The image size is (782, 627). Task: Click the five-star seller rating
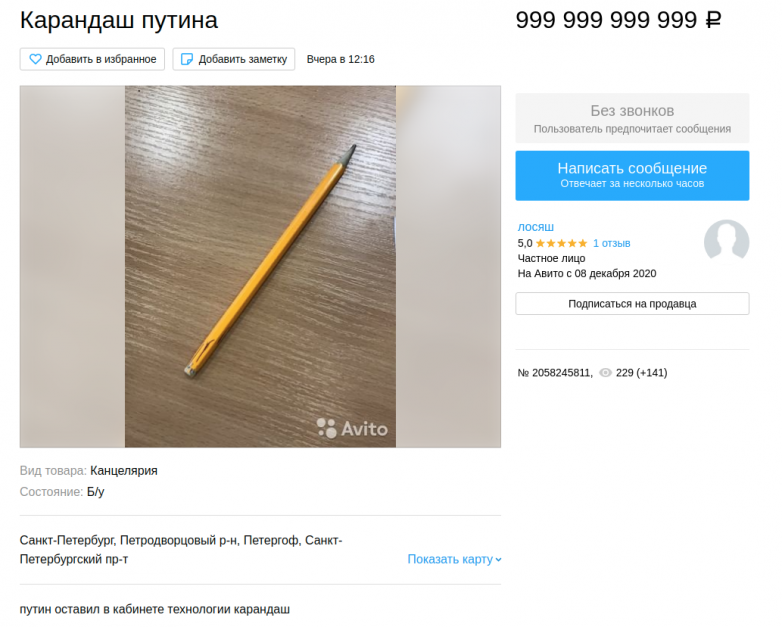561,243
